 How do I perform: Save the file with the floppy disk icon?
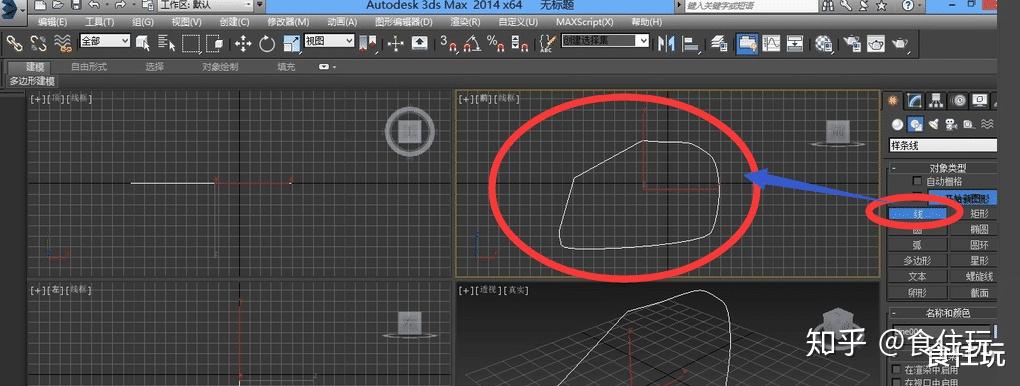tap(76, 5)
